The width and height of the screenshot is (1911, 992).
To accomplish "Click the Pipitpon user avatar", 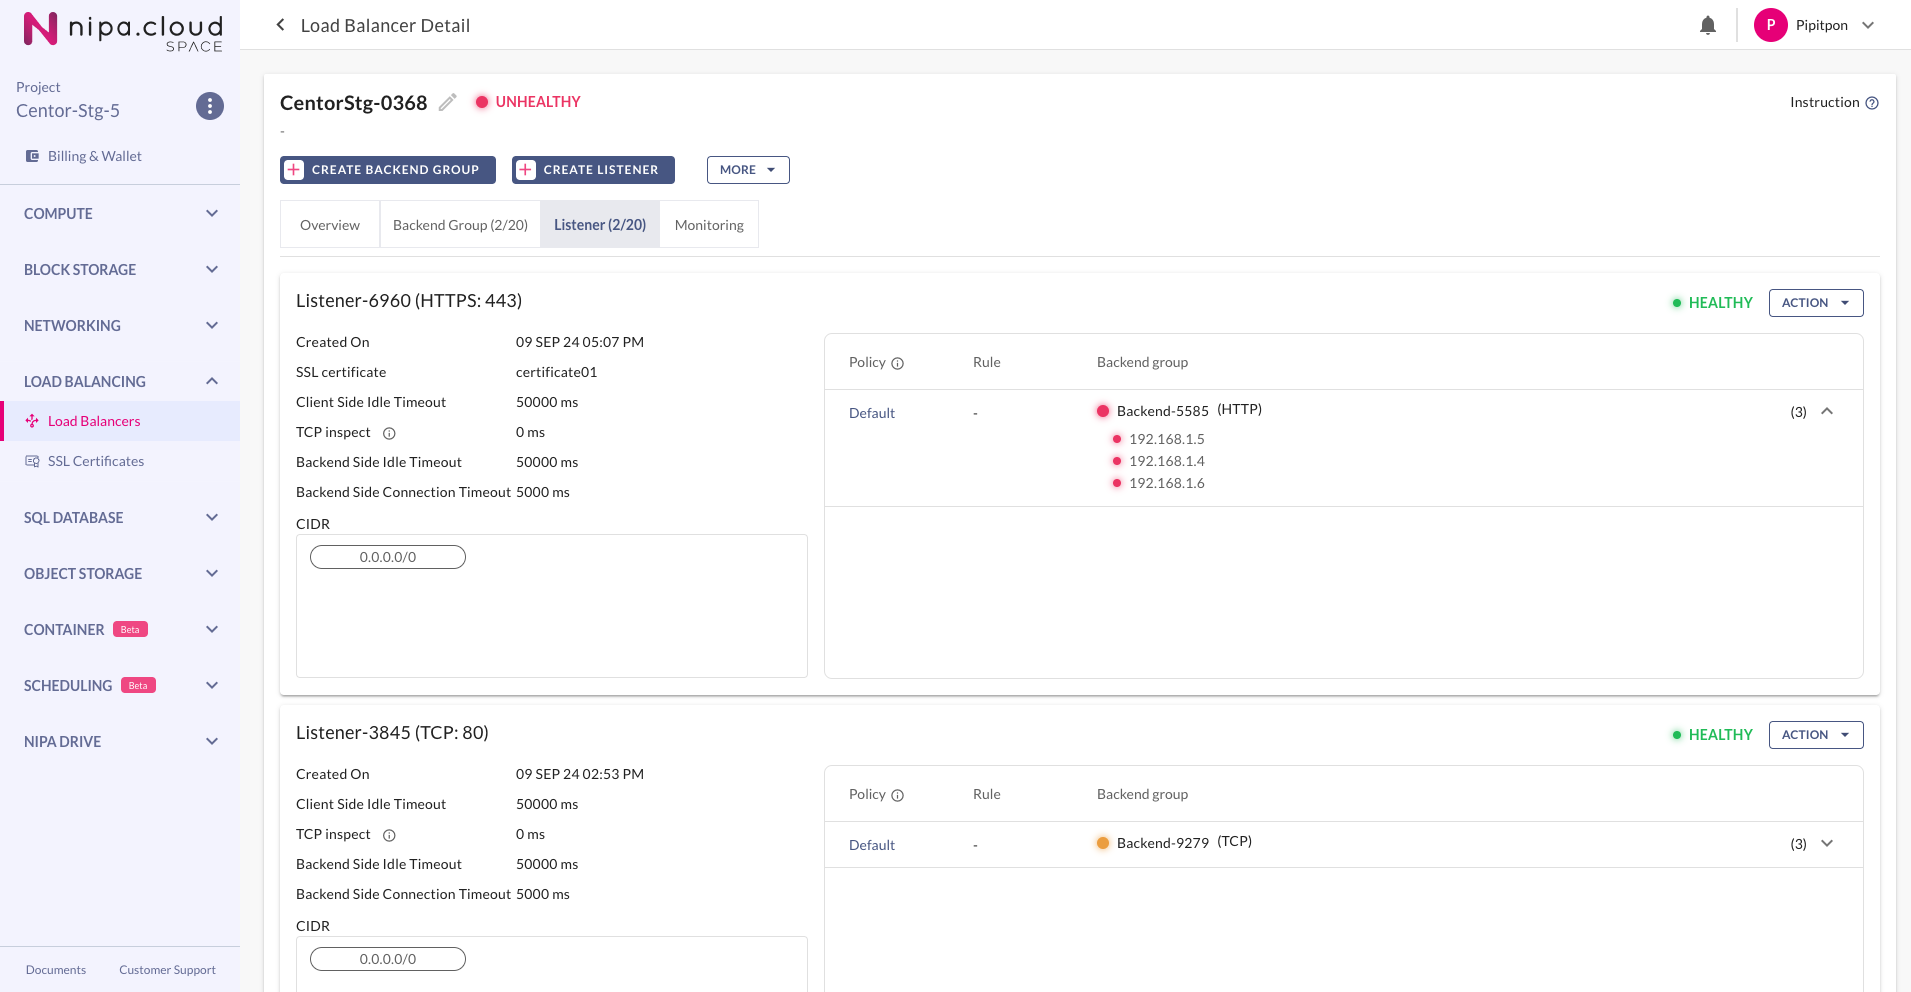I will pyautogui.click(x=1771, y=25).
